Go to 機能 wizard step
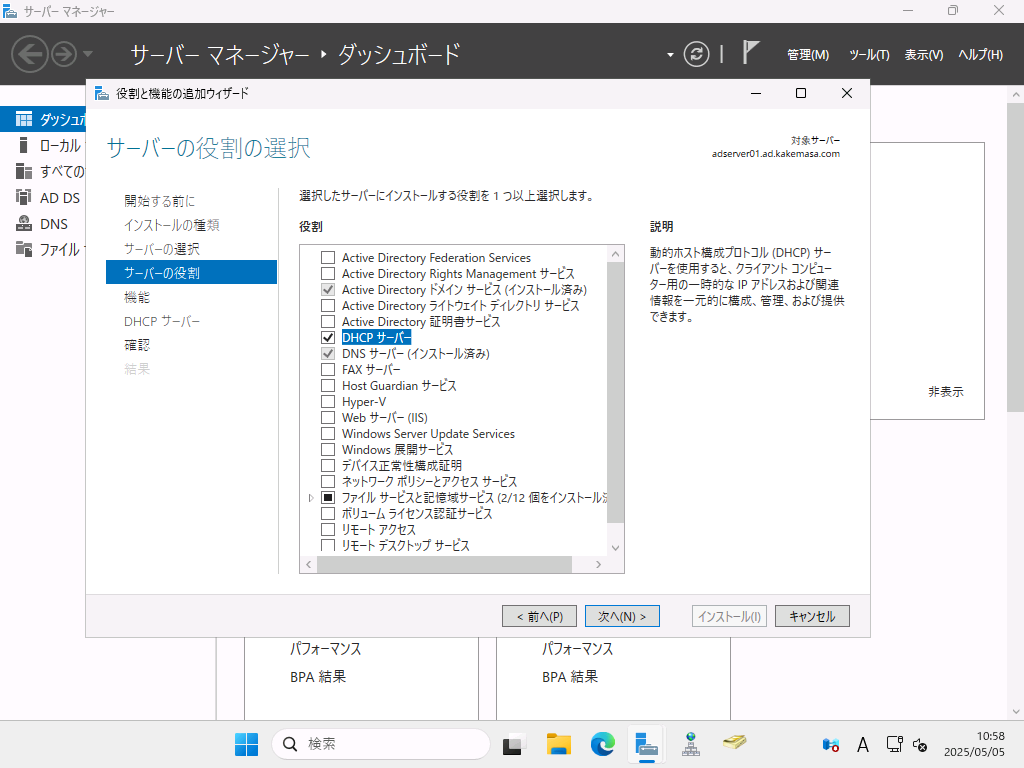Image resolution: width=1024 pixels, height=768 pixels. point(137,297)
